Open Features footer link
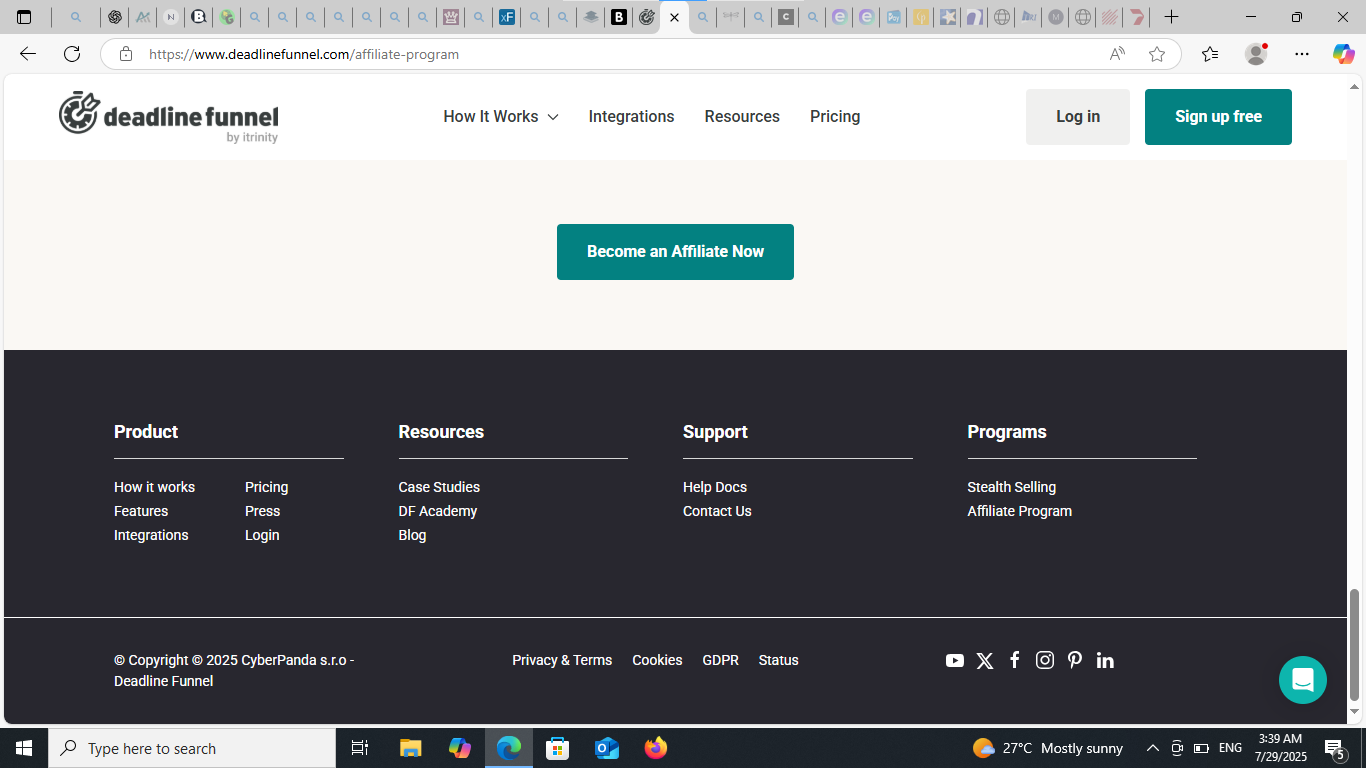 141,511
